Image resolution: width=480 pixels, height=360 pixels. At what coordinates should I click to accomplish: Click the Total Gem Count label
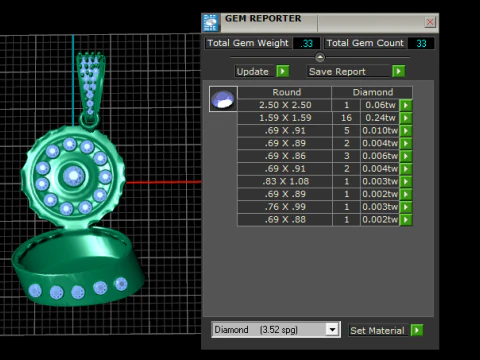click(365, 43)
